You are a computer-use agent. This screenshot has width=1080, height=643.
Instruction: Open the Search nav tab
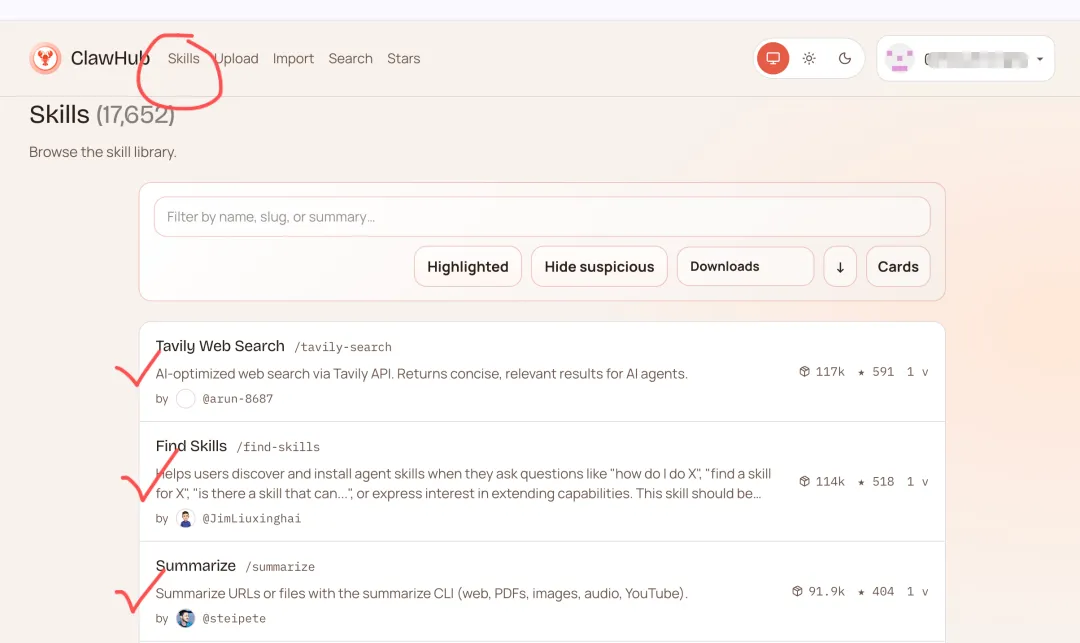tap(351, 59)
